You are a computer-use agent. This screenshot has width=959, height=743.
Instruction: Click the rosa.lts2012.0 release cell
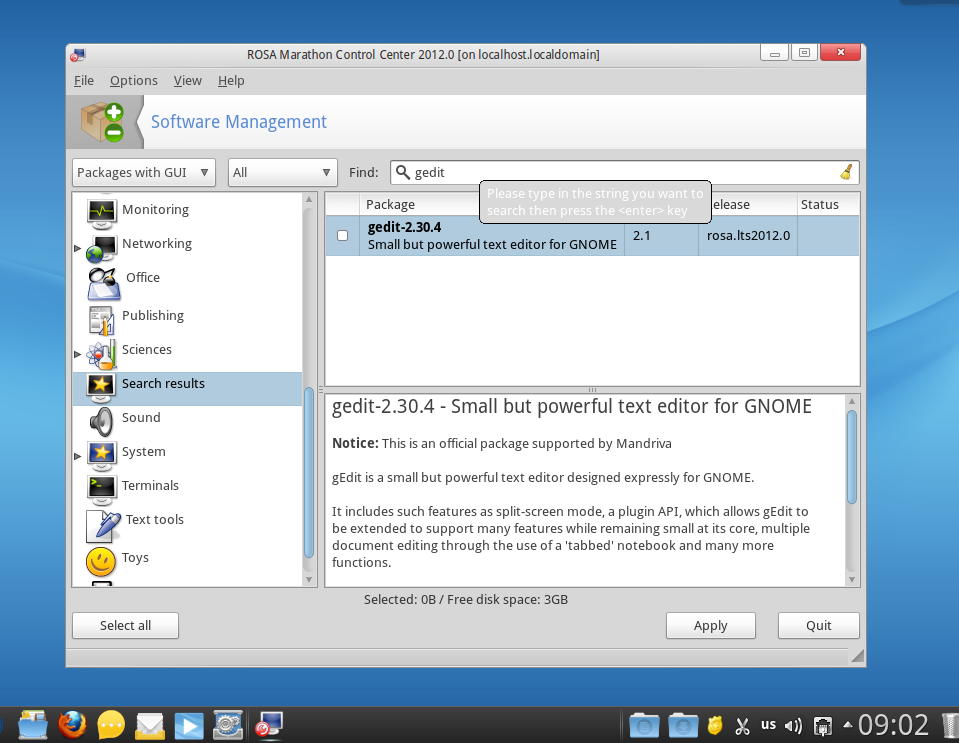click(x=748, y=235)
